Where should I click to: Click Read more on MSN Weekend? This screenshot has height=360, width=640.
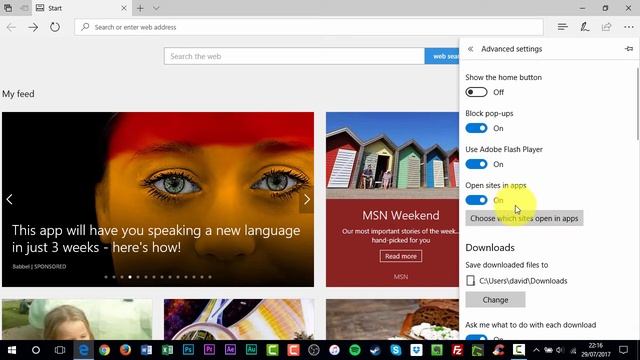(x=401, y=256)
